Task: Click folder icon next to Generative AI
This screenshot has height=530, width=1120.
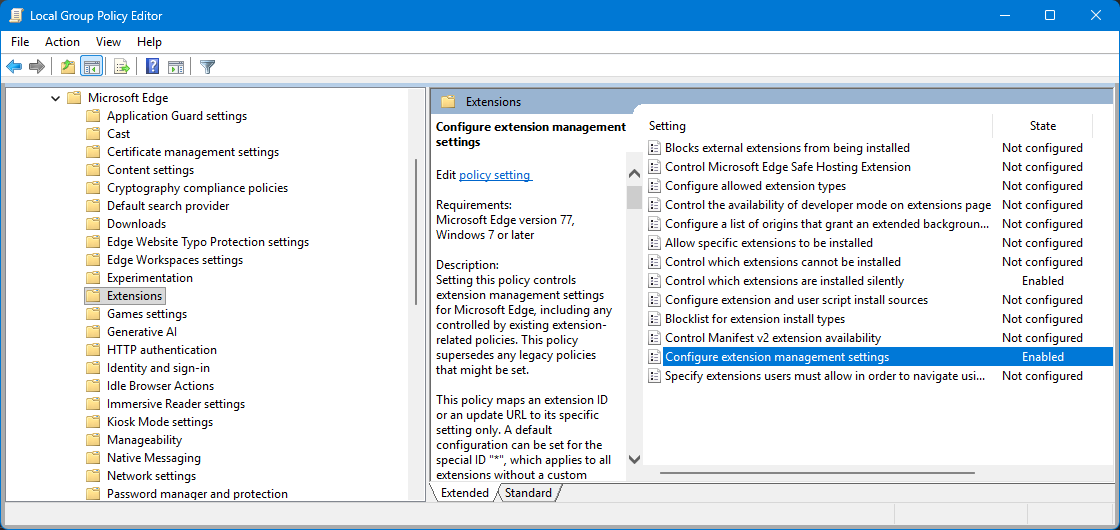Action: point(93,331)
